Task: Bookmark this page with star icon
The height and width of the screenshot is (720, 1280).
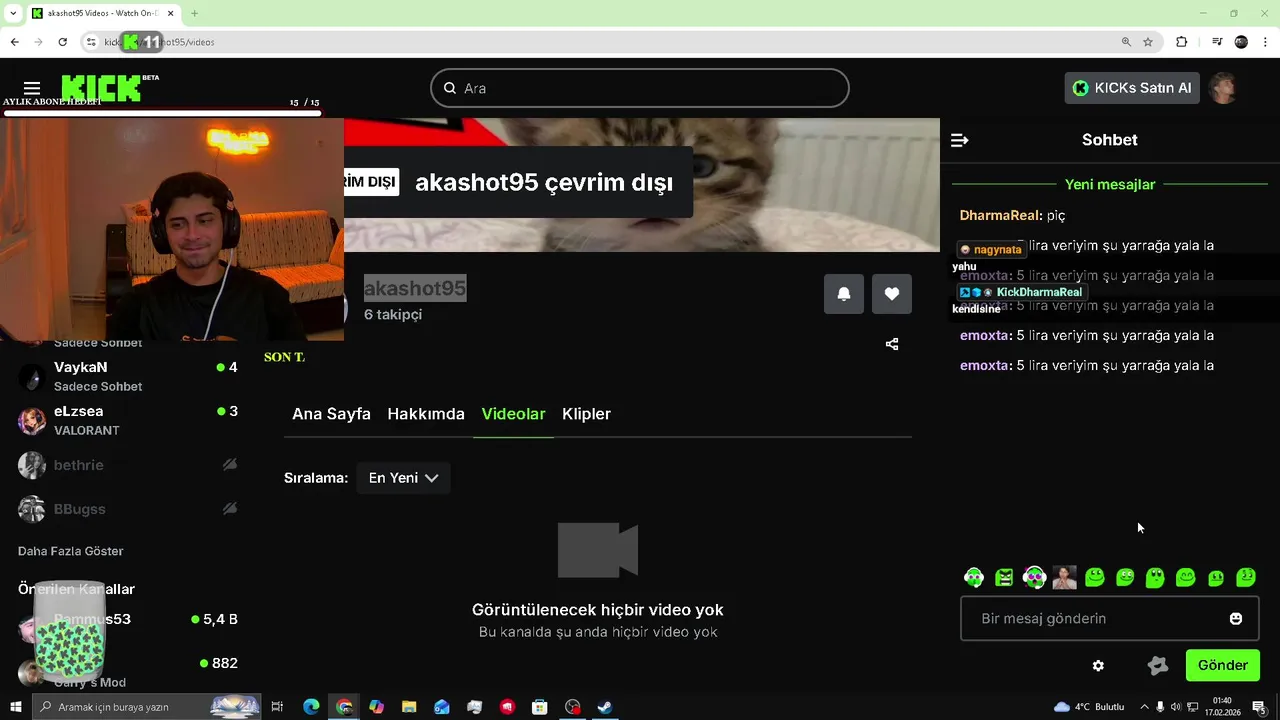Action: [1148, 42]
